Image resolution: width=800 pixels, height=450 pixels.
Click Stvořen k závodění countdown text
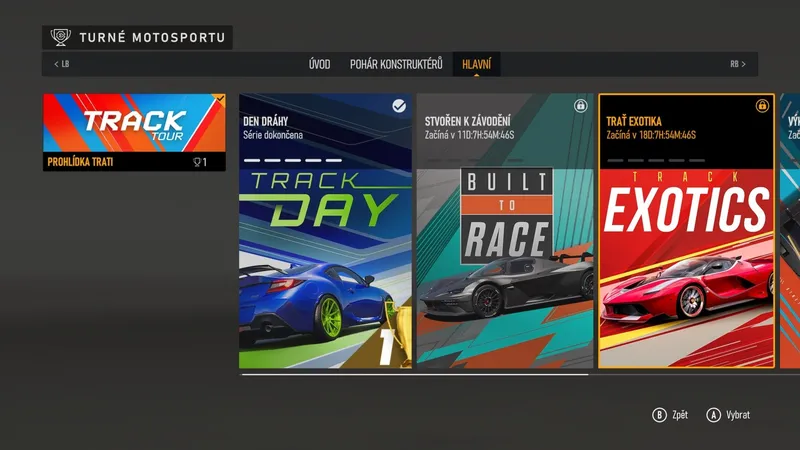(469, 135)
